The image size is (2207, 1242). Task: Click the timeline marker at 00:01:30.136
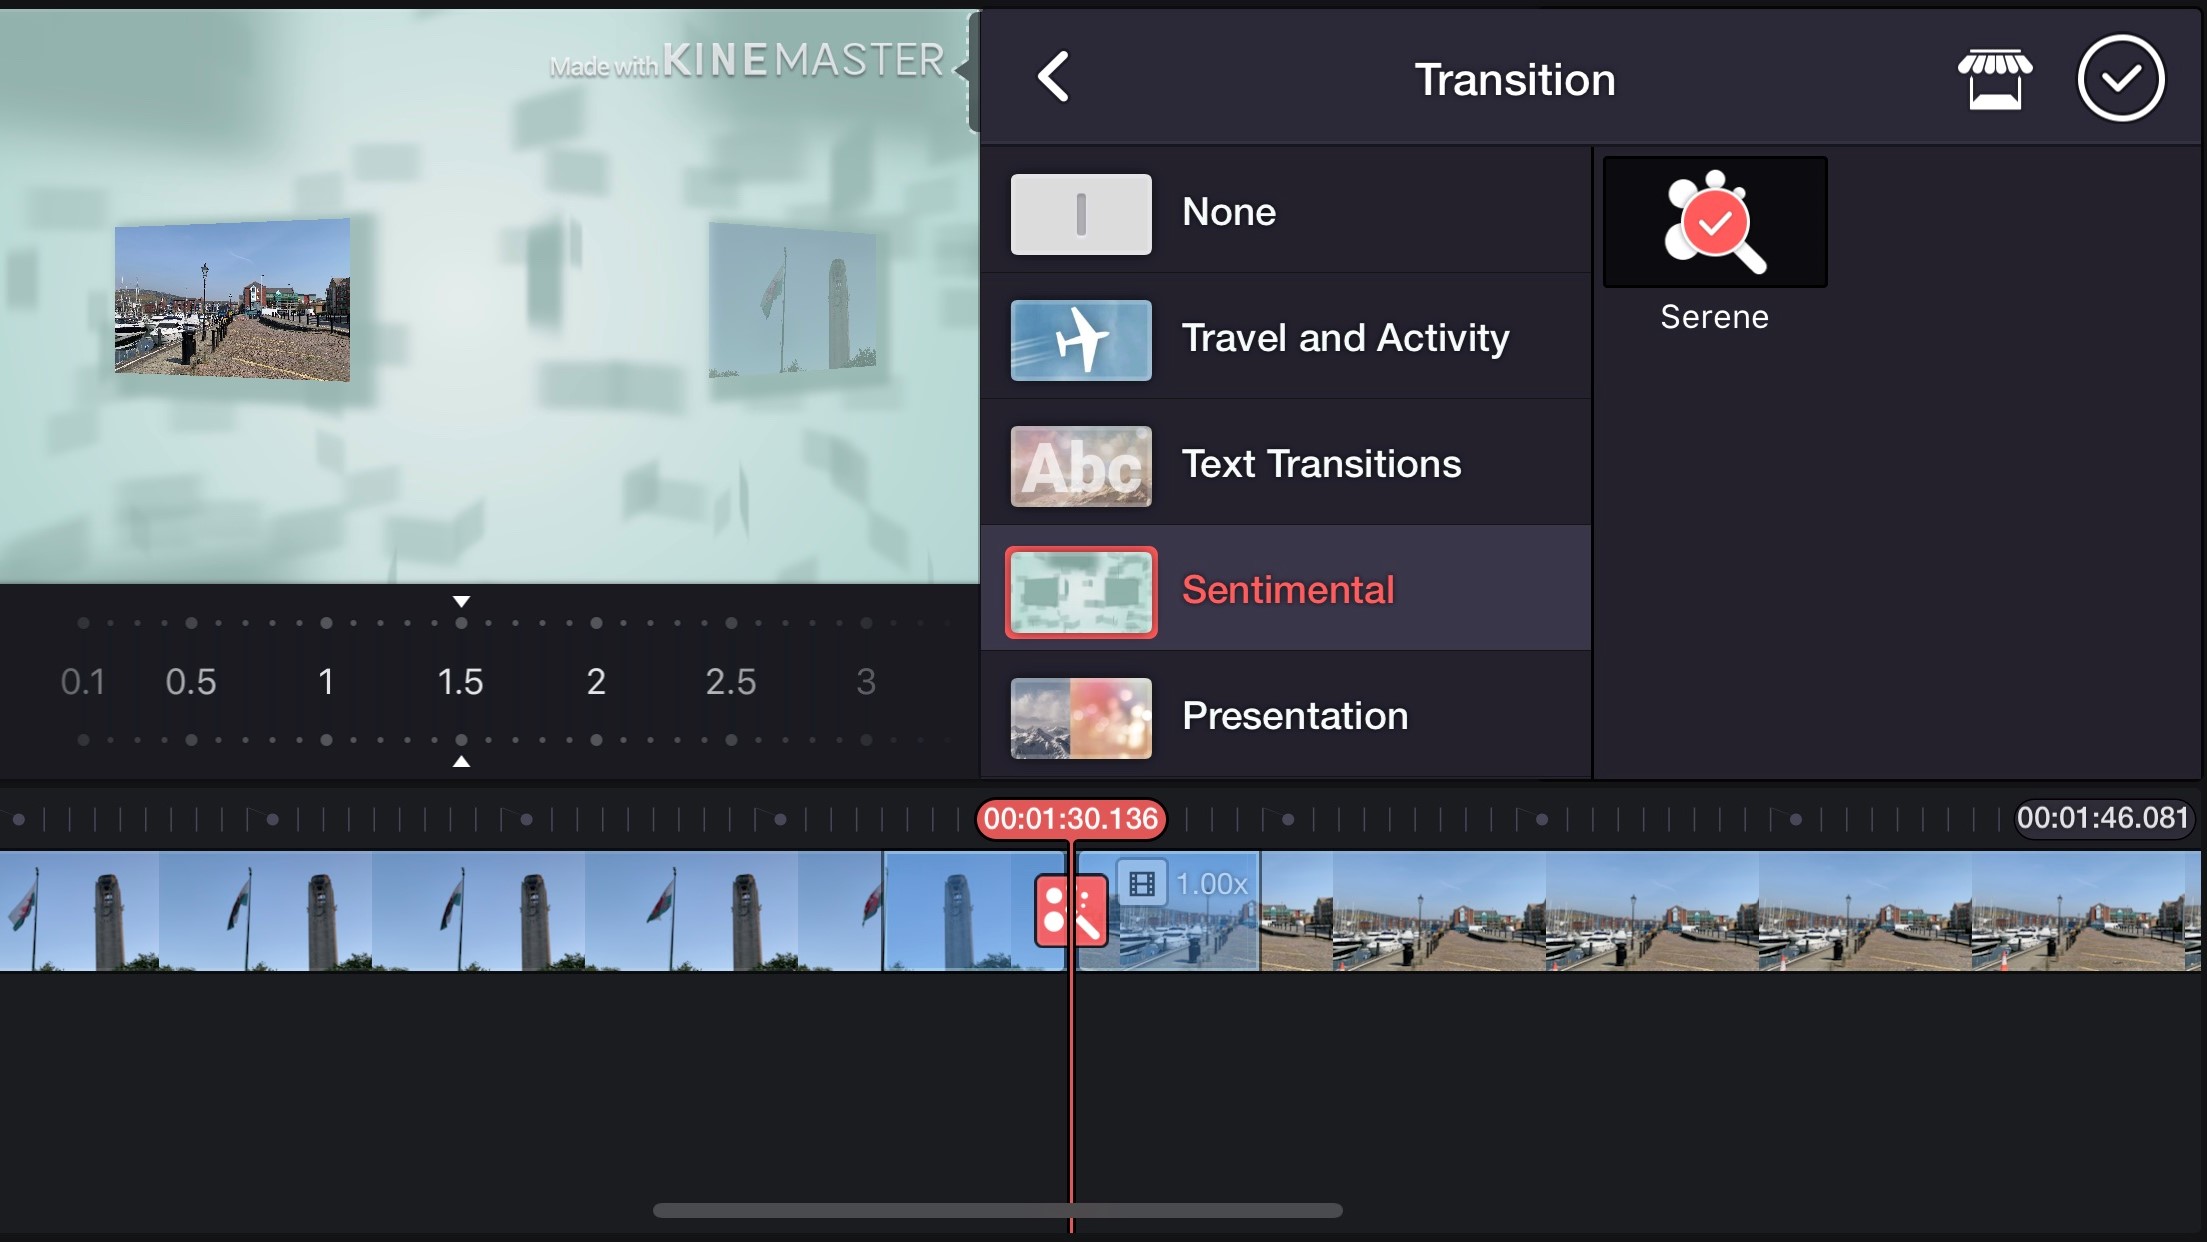point(1073,817)
